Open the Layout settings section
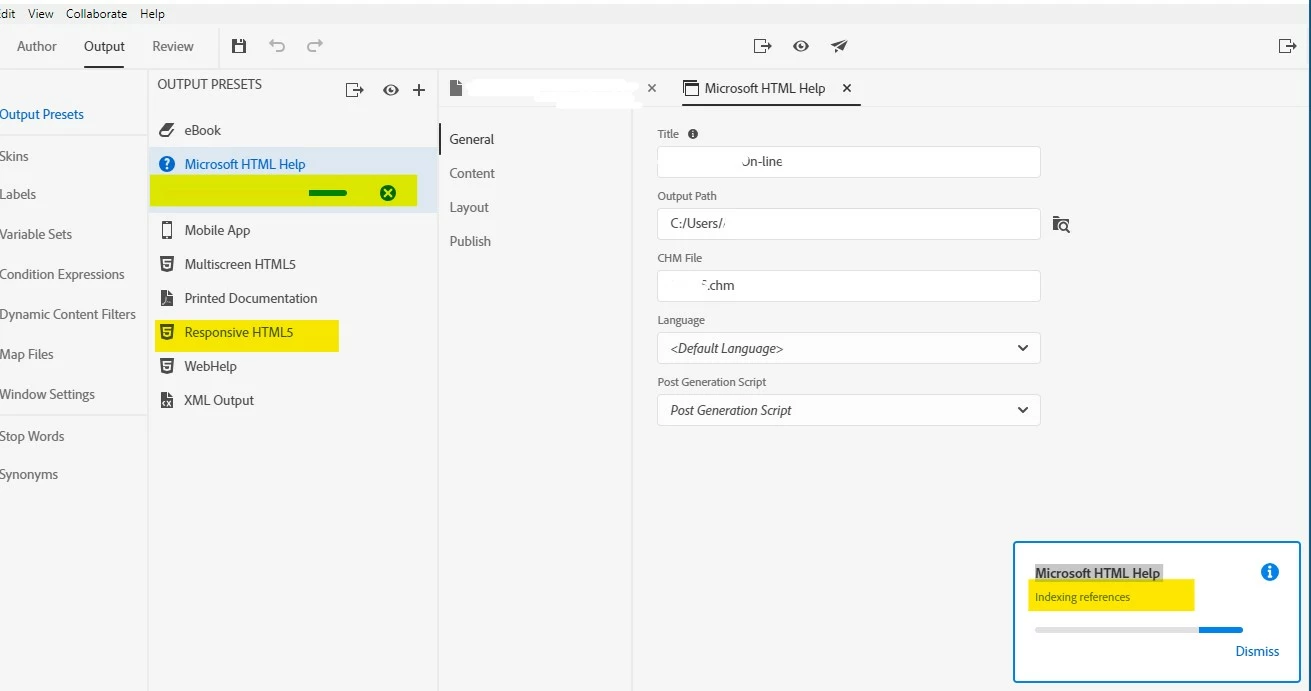Image resolution: width=1311 pixels, height=691 pixels. click(x=469, y=207)
